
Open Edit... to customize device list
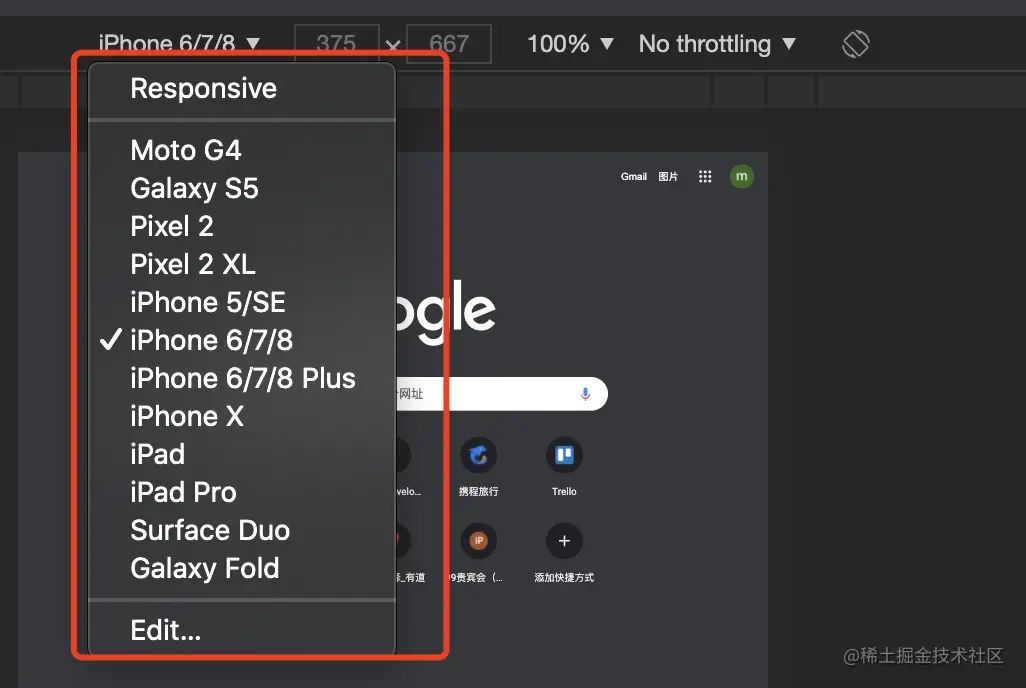(x=241, y=630)
